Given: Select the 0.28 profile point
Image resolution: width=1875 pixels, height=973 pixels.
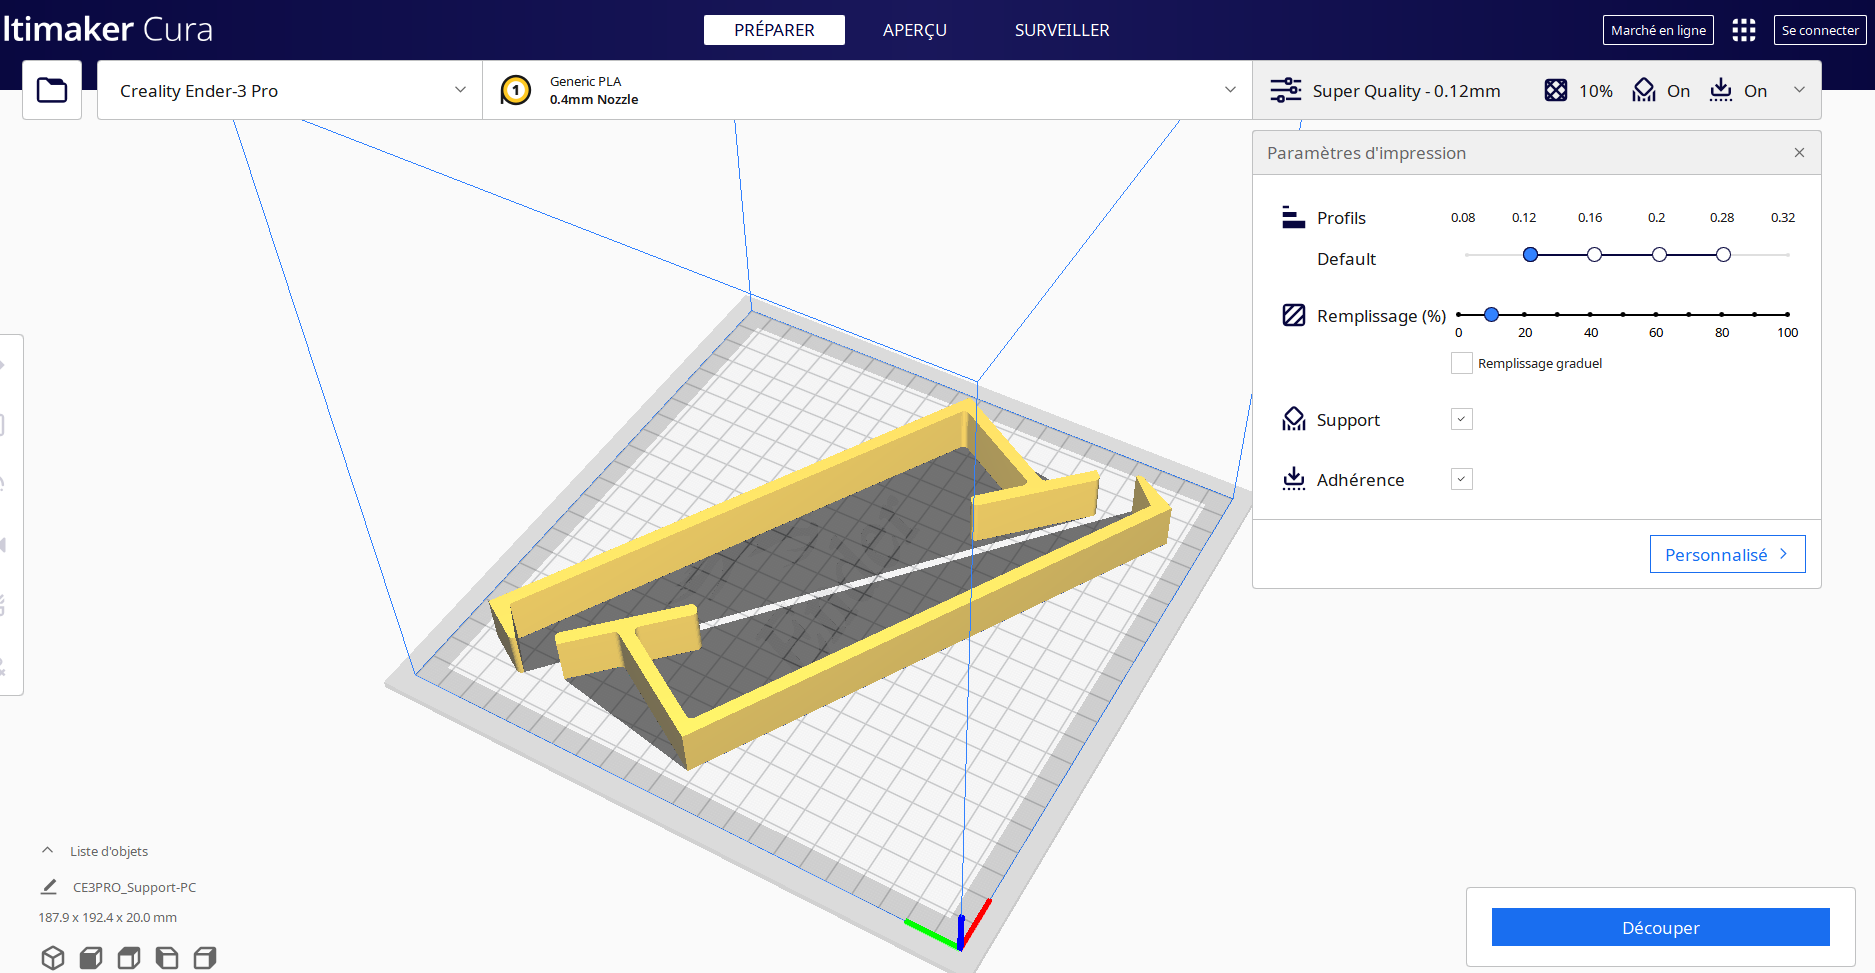Looking at the screenshot, I should click(1723, 255).
